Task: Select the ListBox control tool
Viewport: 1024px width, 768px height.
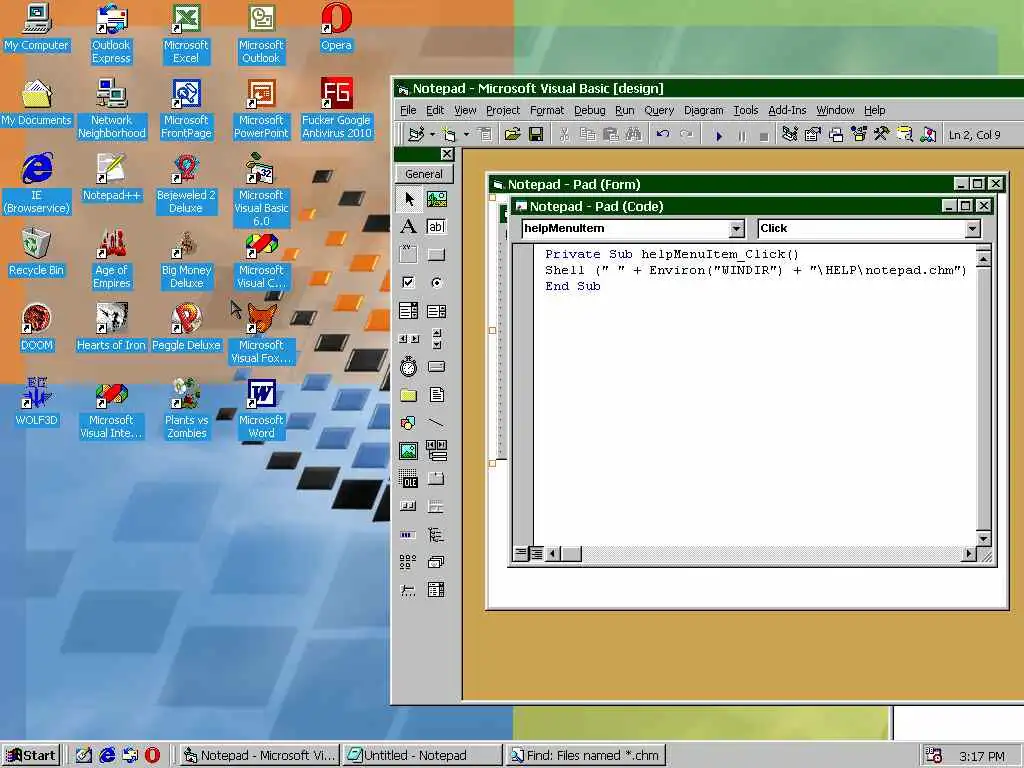Action: [436, 311]
